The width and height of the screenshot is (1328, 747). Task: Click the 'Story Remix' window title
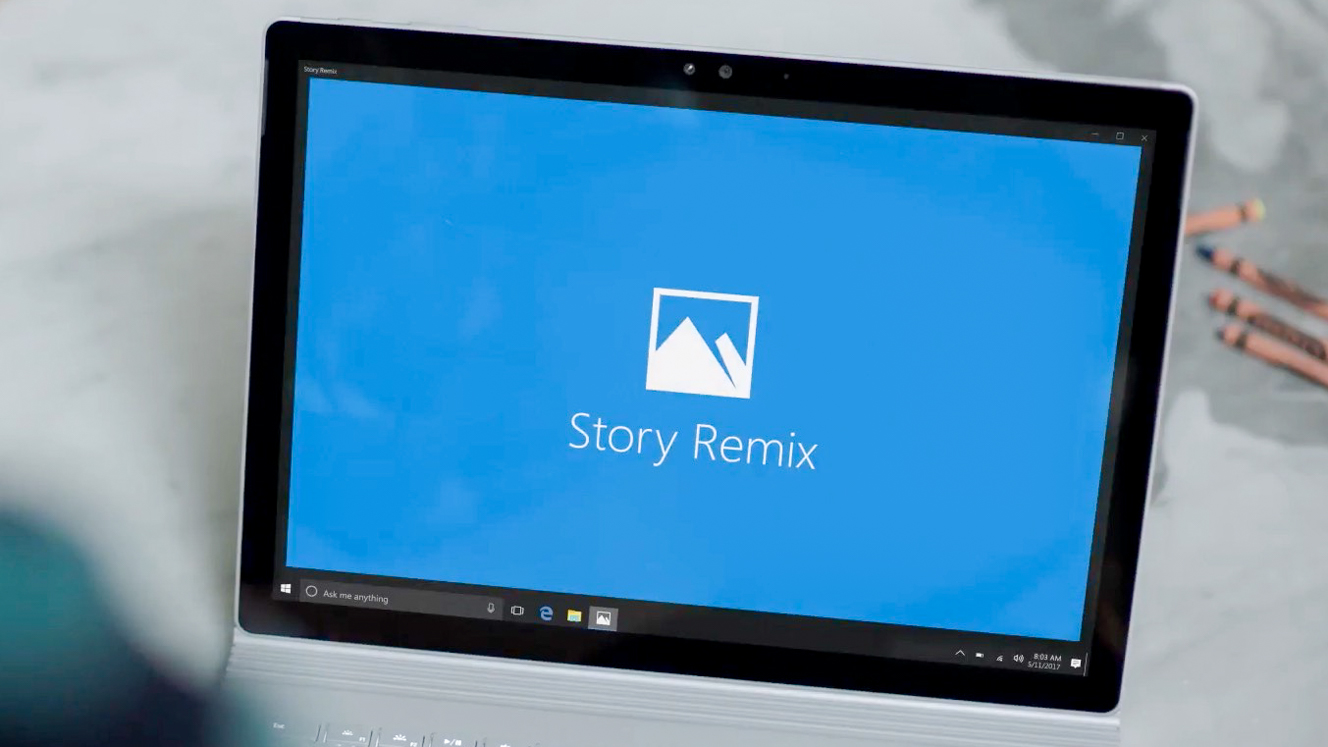(x=320, y=70)
